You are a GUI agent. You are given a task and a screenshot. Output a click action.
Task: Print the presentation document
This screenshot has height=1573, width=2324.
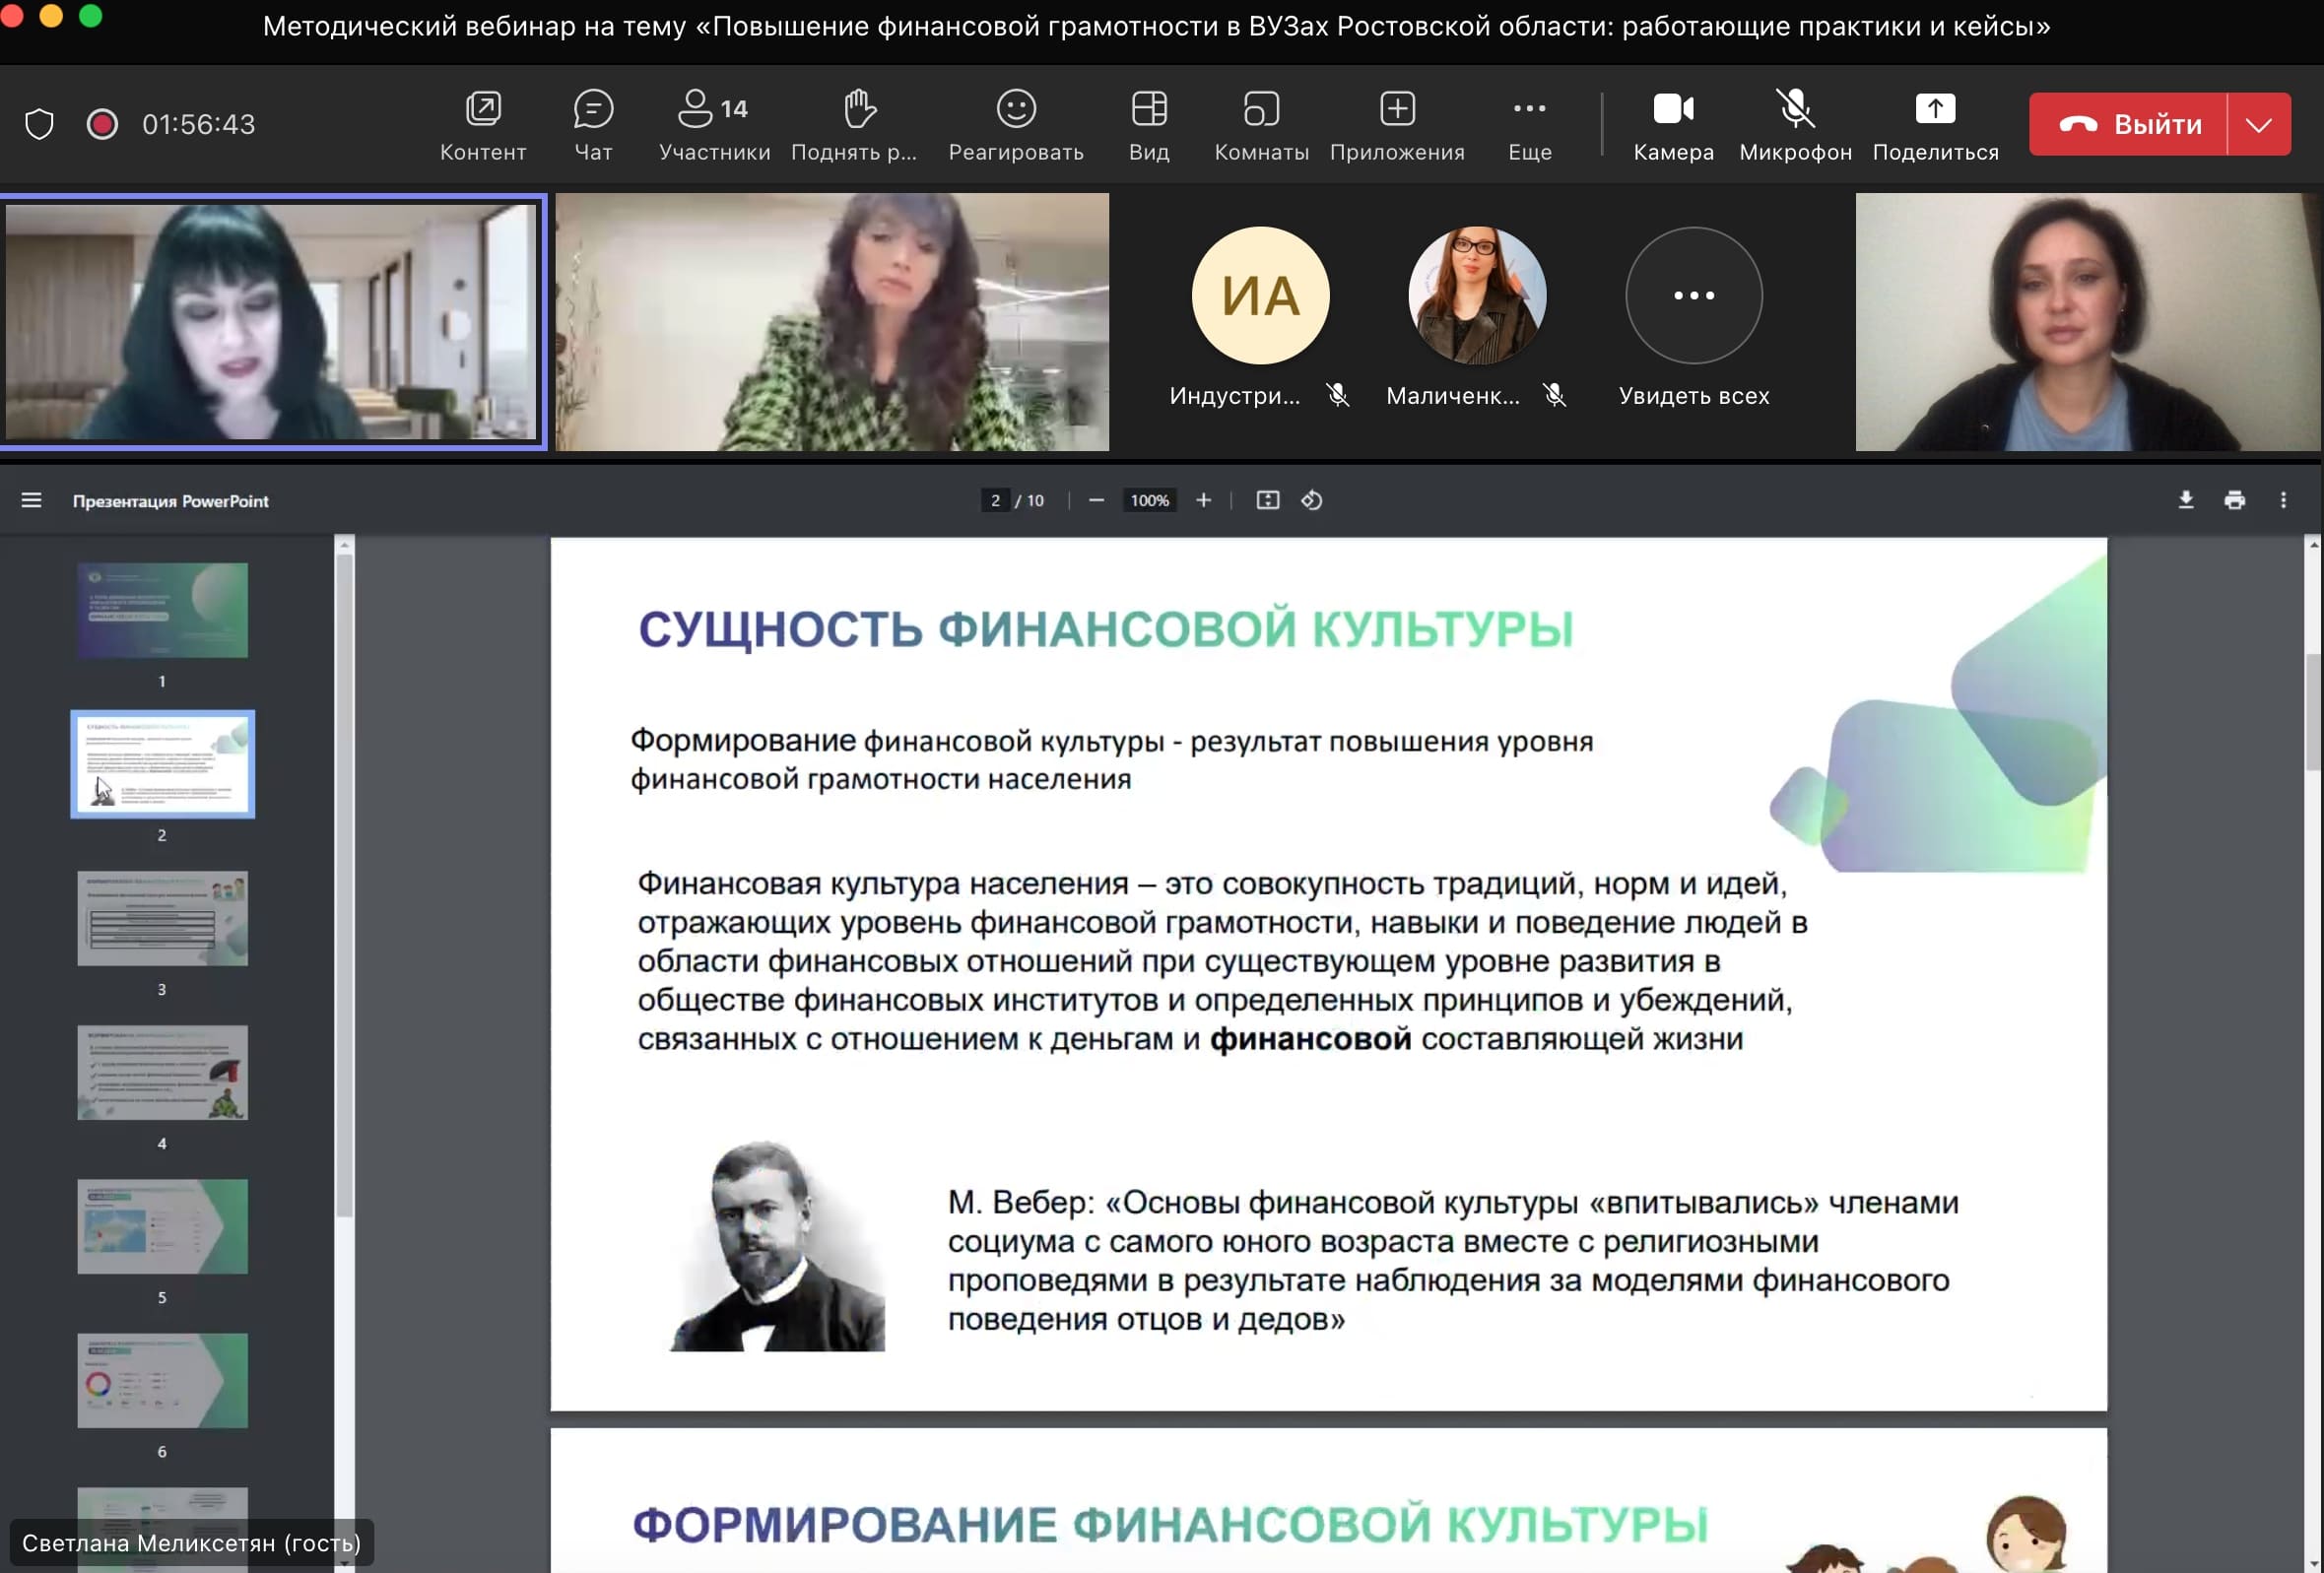pyautogui.click(x=2234, y=500)
